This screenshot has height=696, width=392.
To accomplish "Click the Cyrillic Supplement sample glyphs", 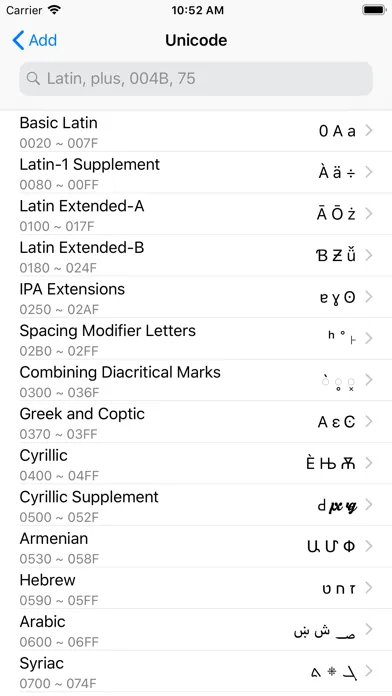I will point(337,505).
